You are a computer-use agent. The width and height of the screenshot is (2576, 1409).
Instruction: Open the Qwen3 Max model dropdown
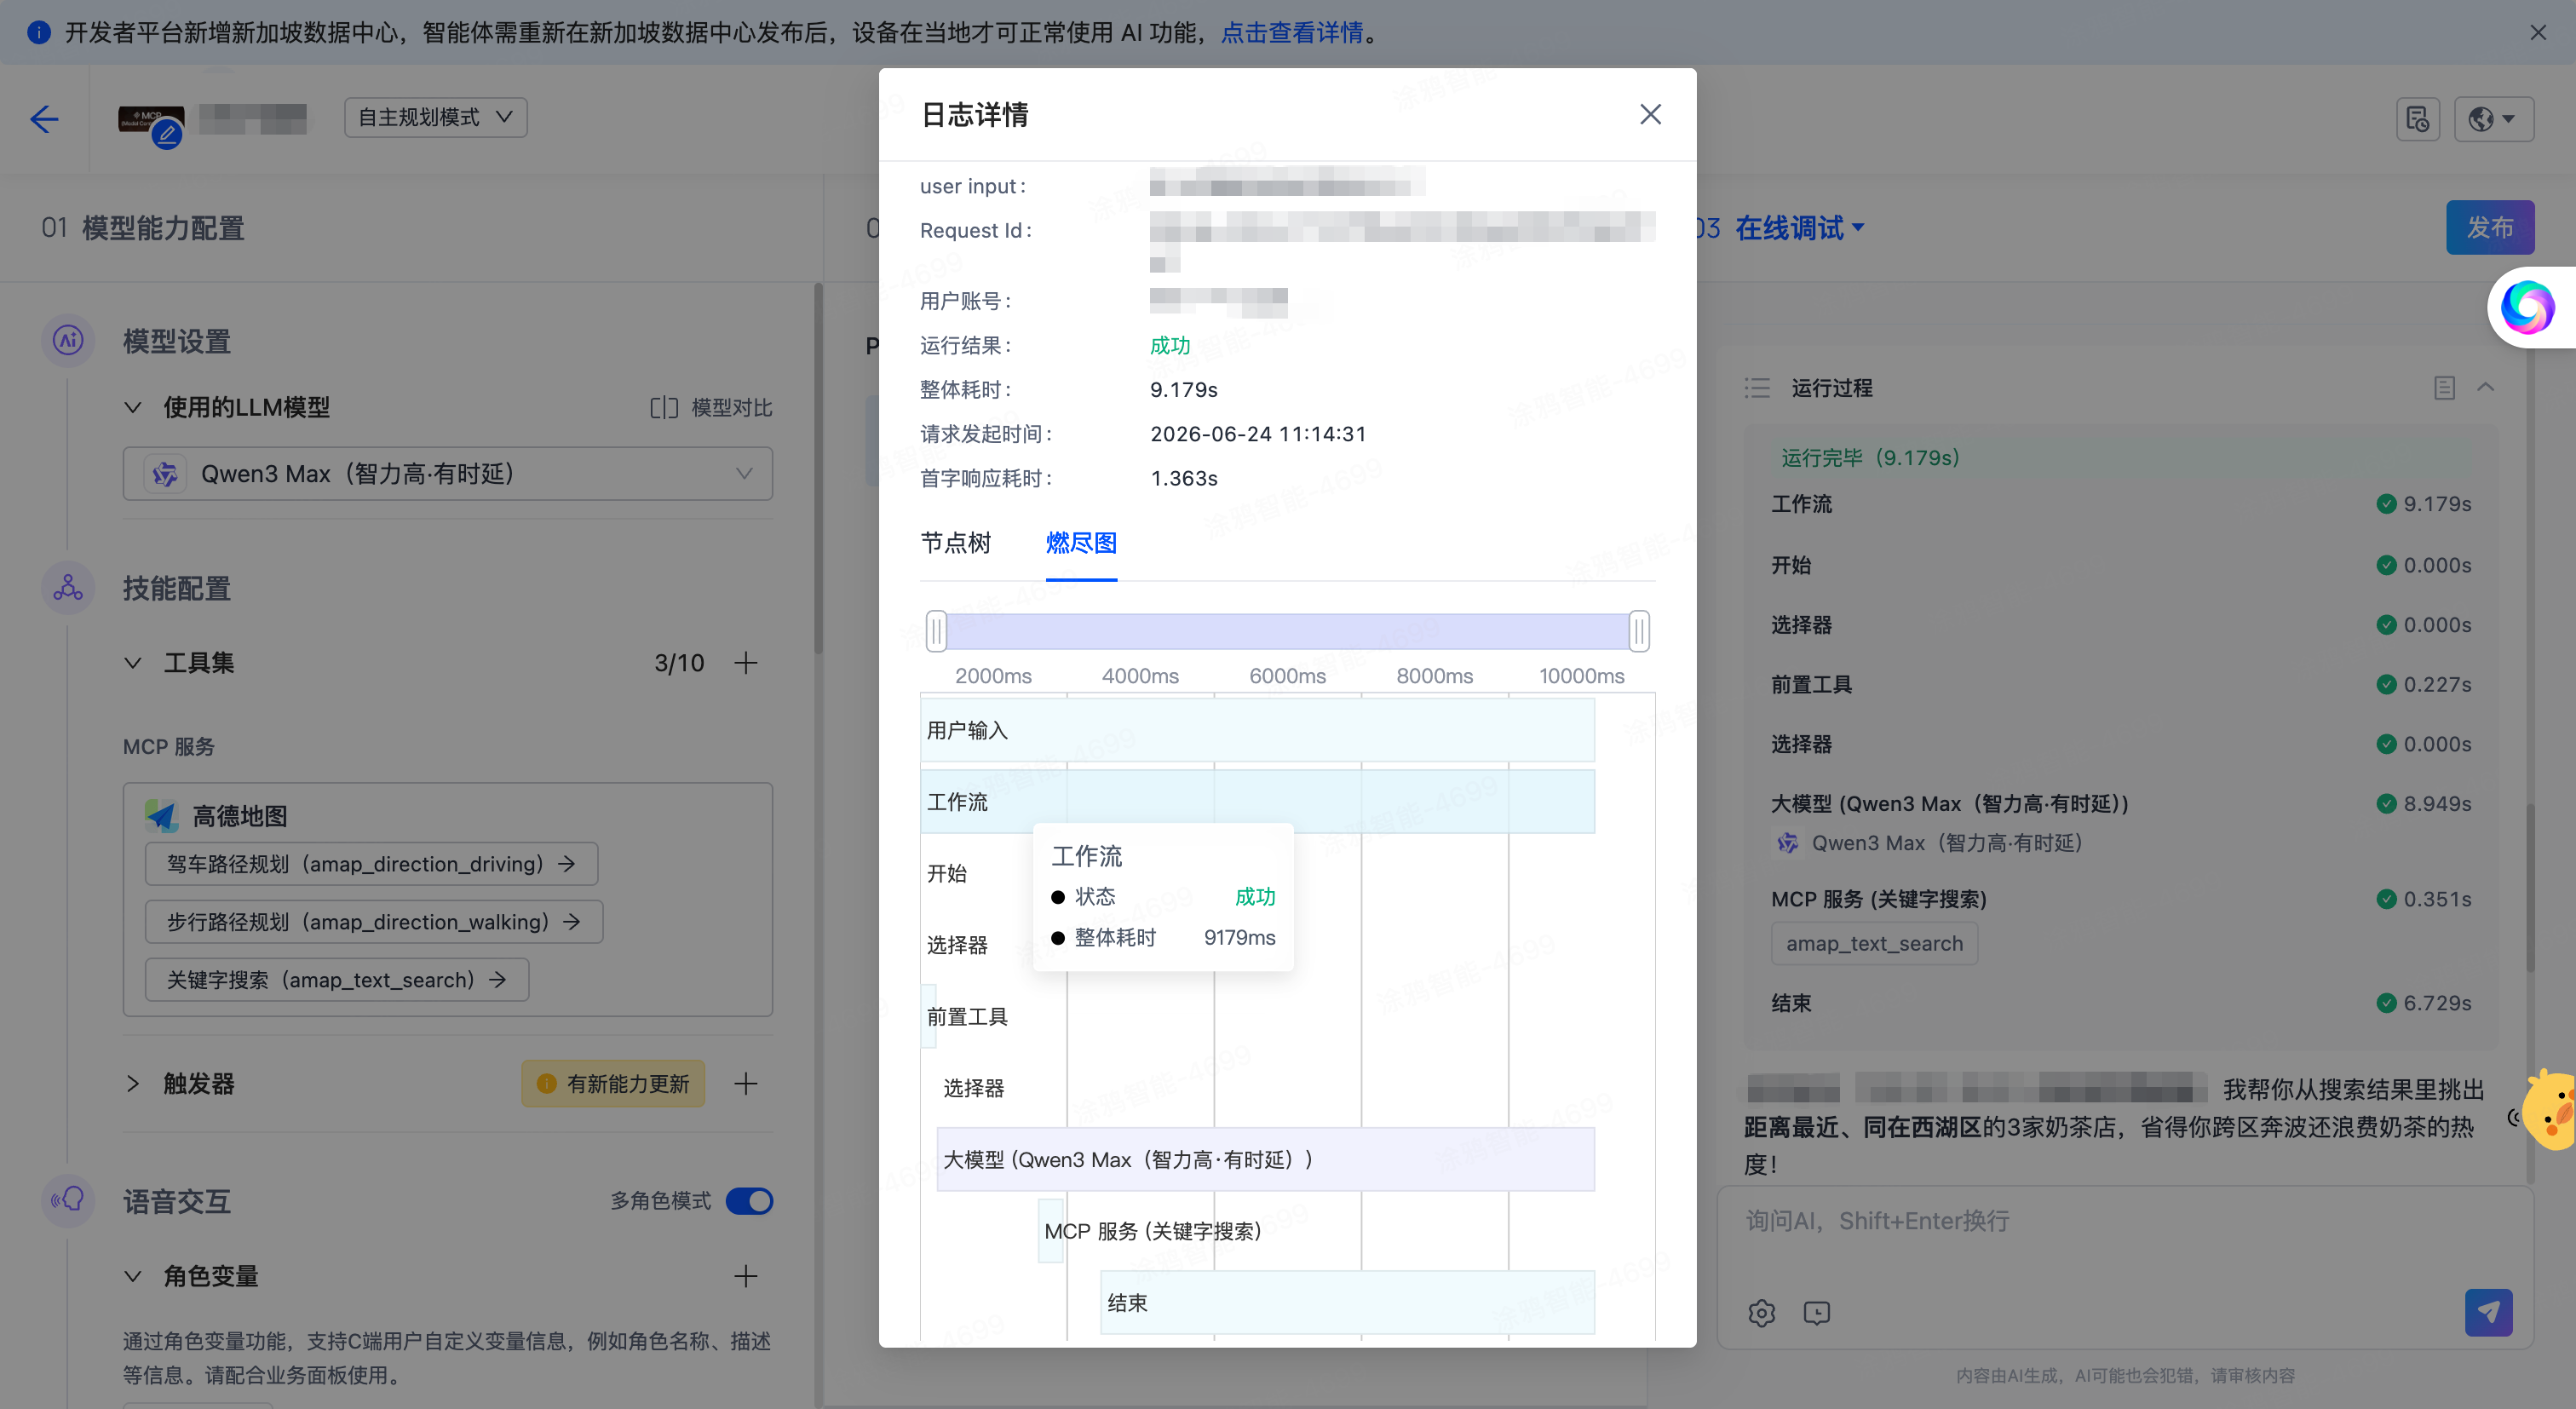447,473
